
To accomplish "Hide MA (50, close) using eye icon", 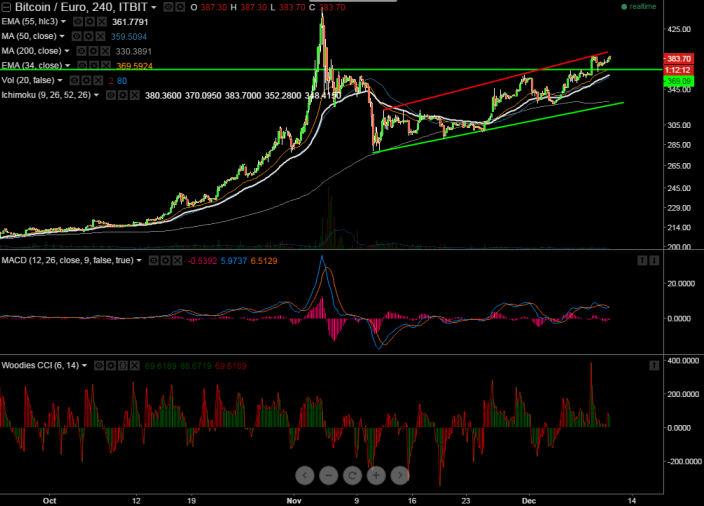I will tap(77, 36).
